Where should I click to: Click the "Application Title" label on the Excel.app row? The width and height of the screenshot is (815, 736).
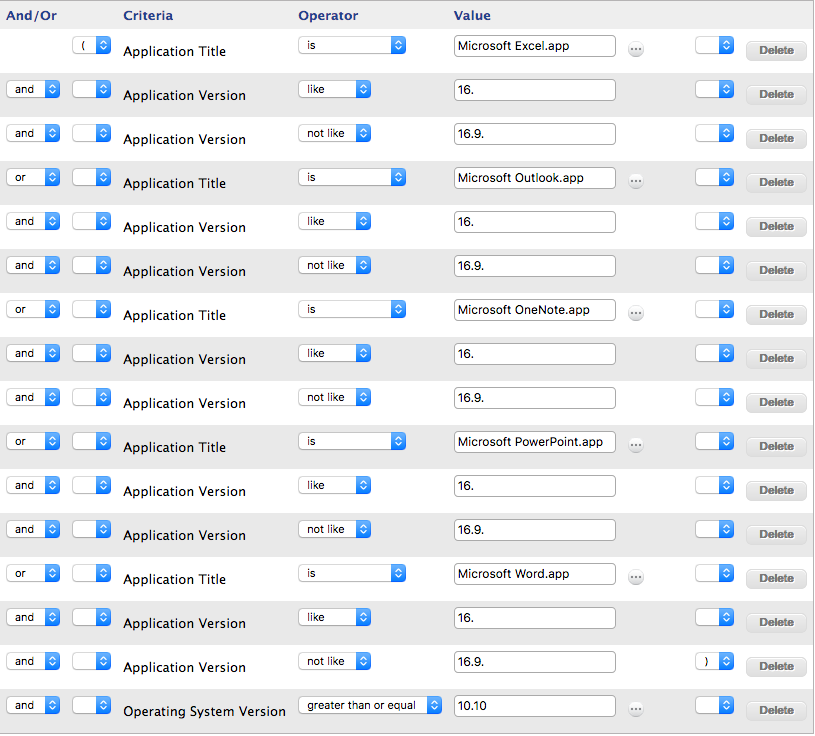click(x=175, y=51)
